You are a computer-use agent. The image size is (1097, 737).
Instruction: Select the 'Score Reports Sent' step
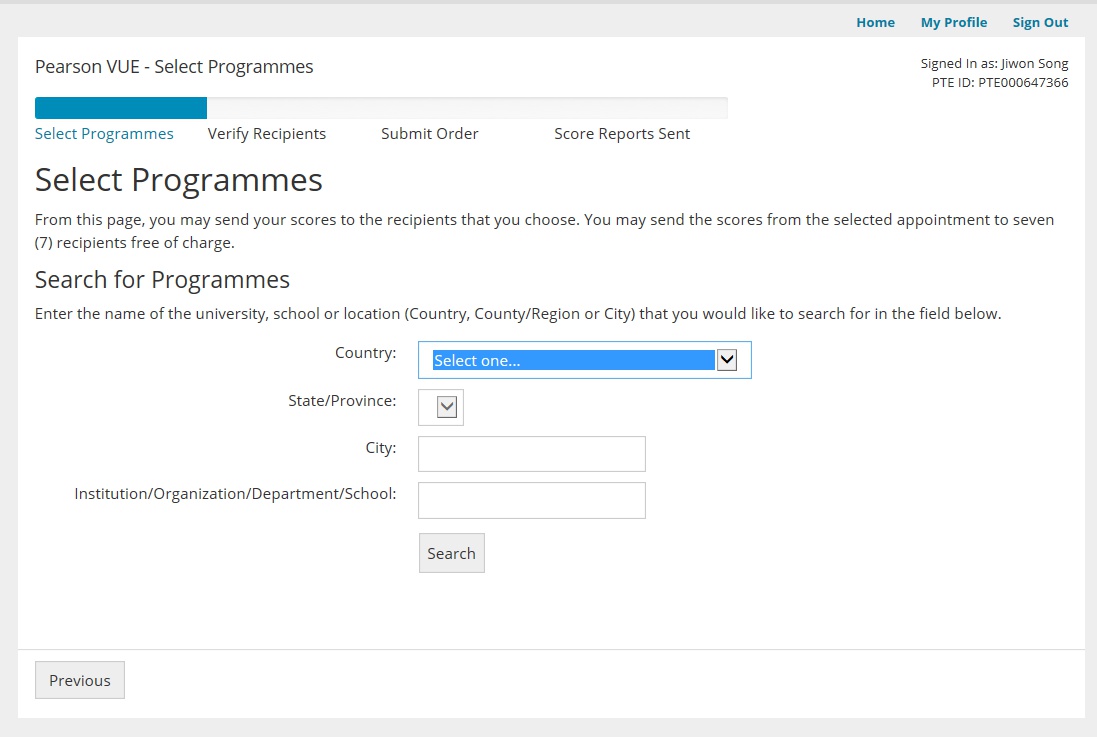[x=622, y=134]
